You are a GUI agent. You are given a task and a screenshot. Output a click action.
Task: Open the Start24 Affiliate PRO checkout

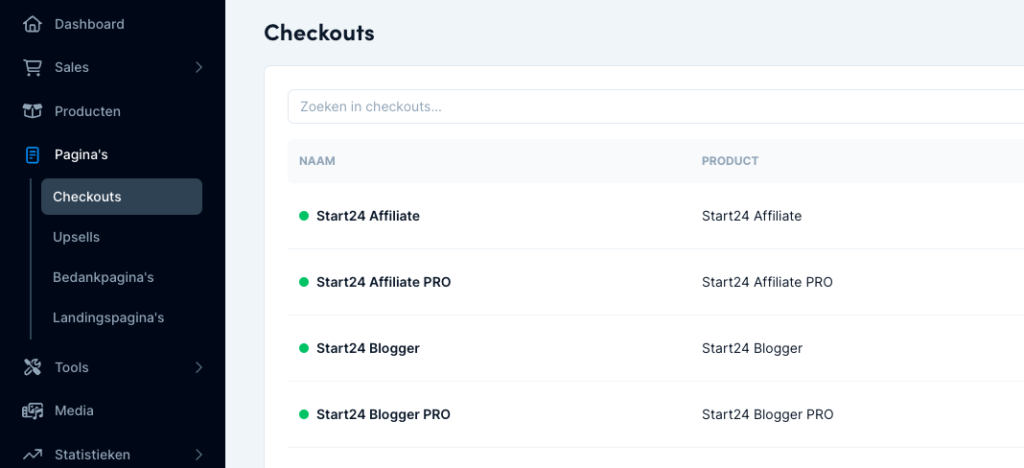(383, 282)
